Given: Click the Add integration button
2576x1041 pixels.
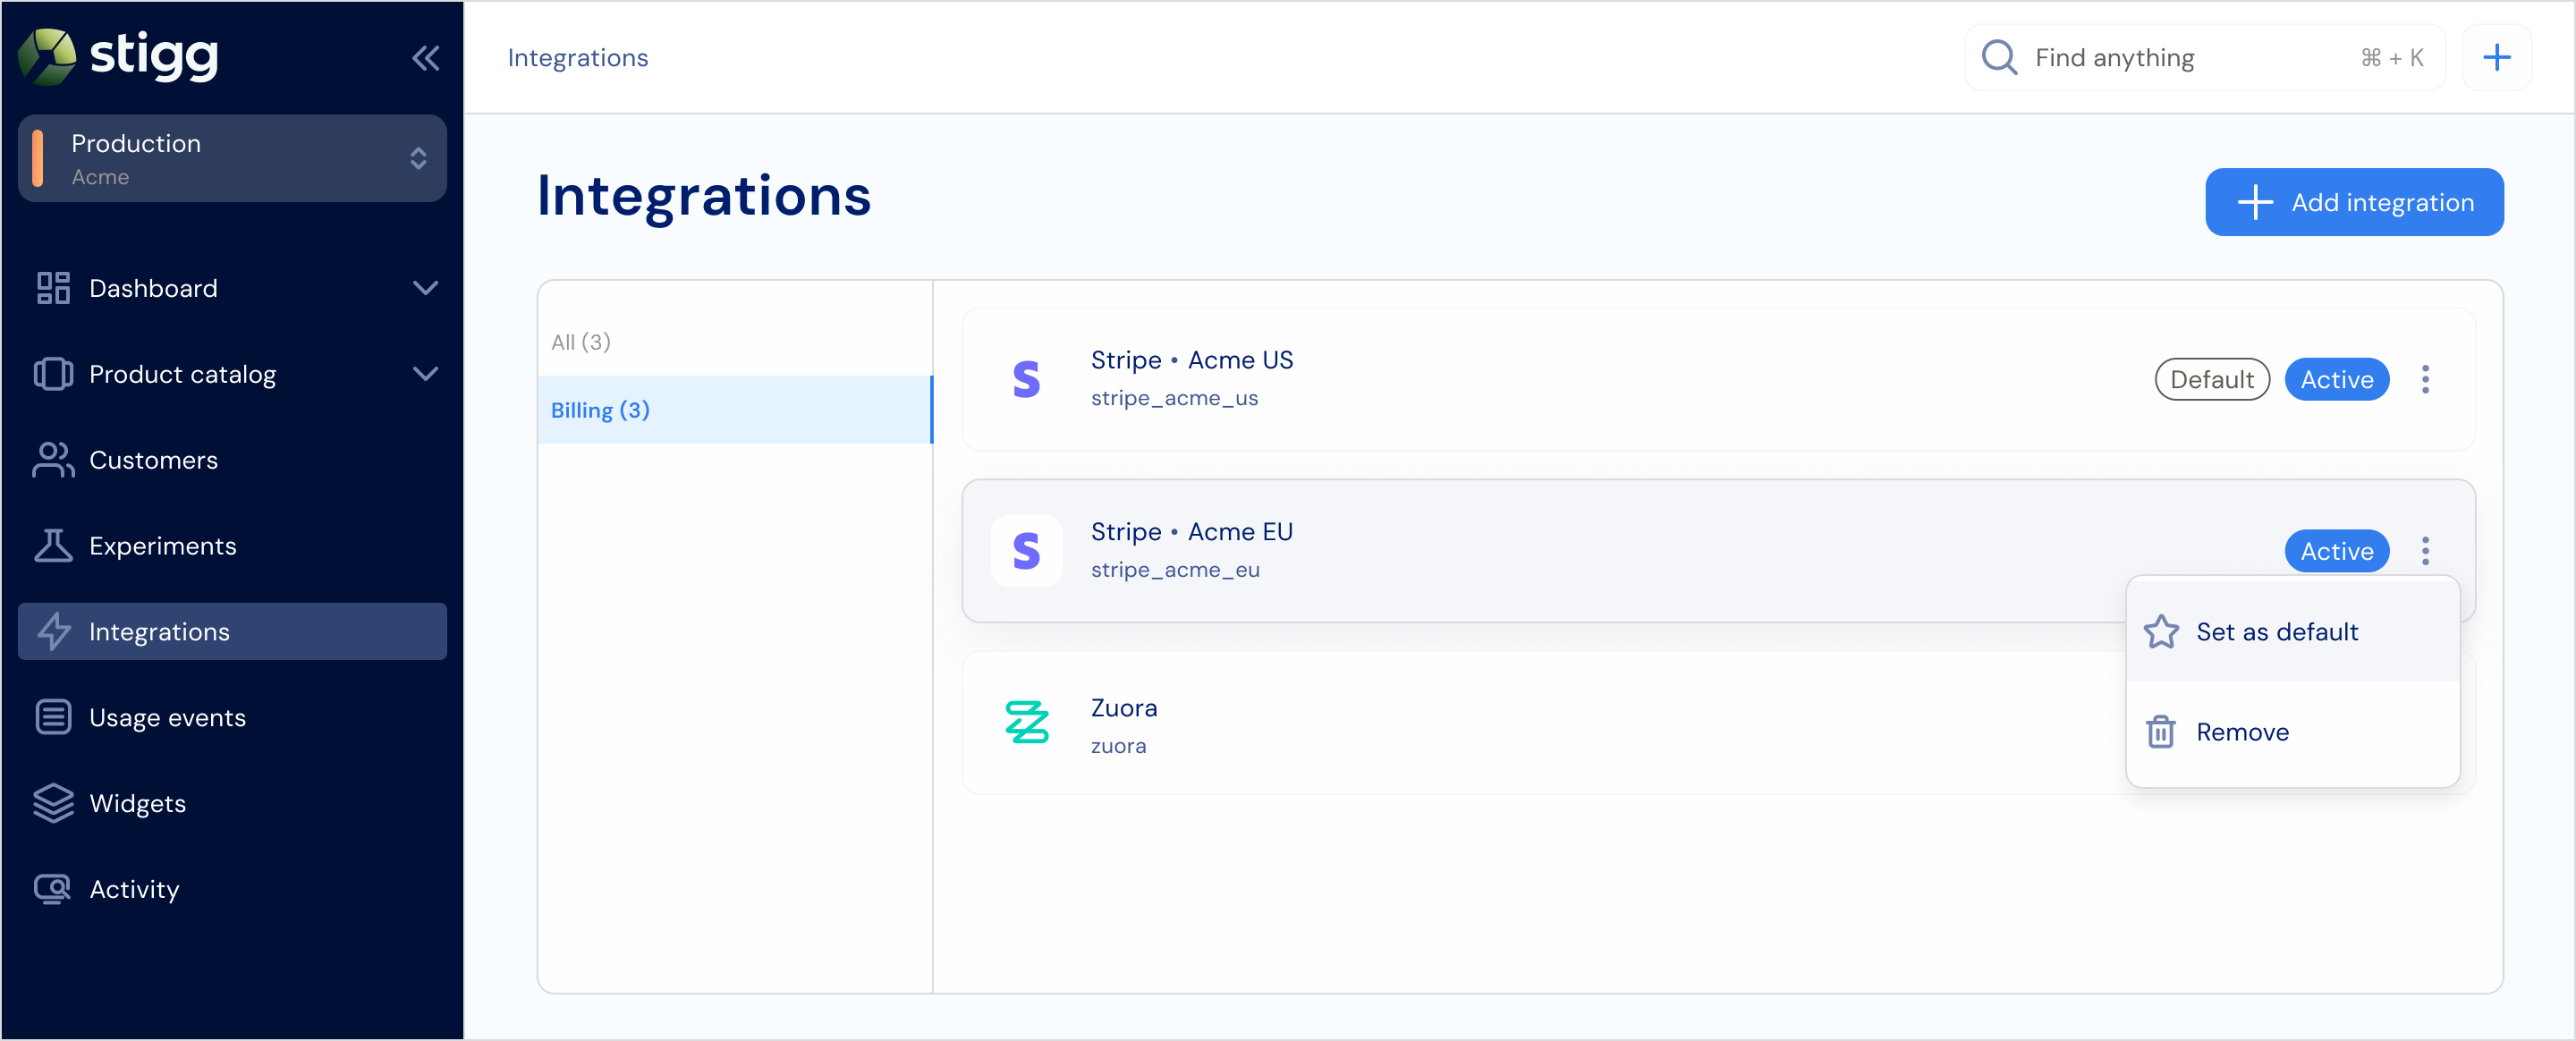Looking at the screenshot, I should tap(2354, 202).
